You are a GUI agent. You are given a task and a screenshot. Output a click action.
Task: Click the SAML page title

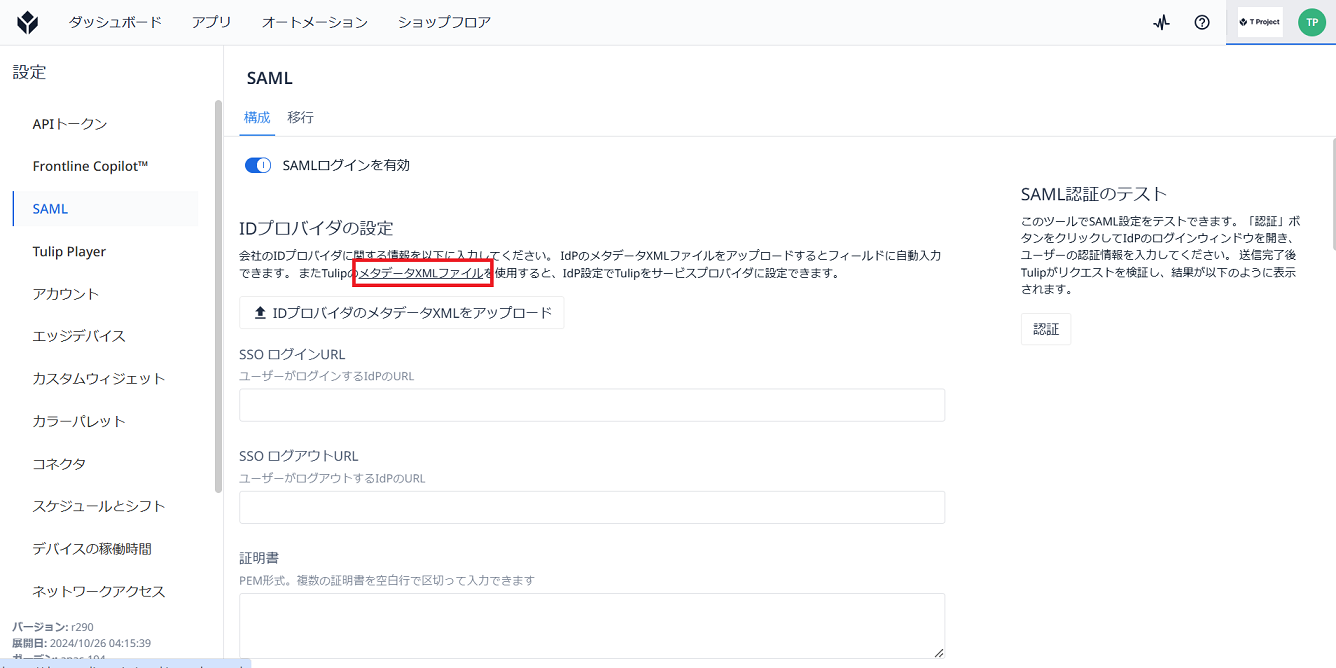(270, 78)
